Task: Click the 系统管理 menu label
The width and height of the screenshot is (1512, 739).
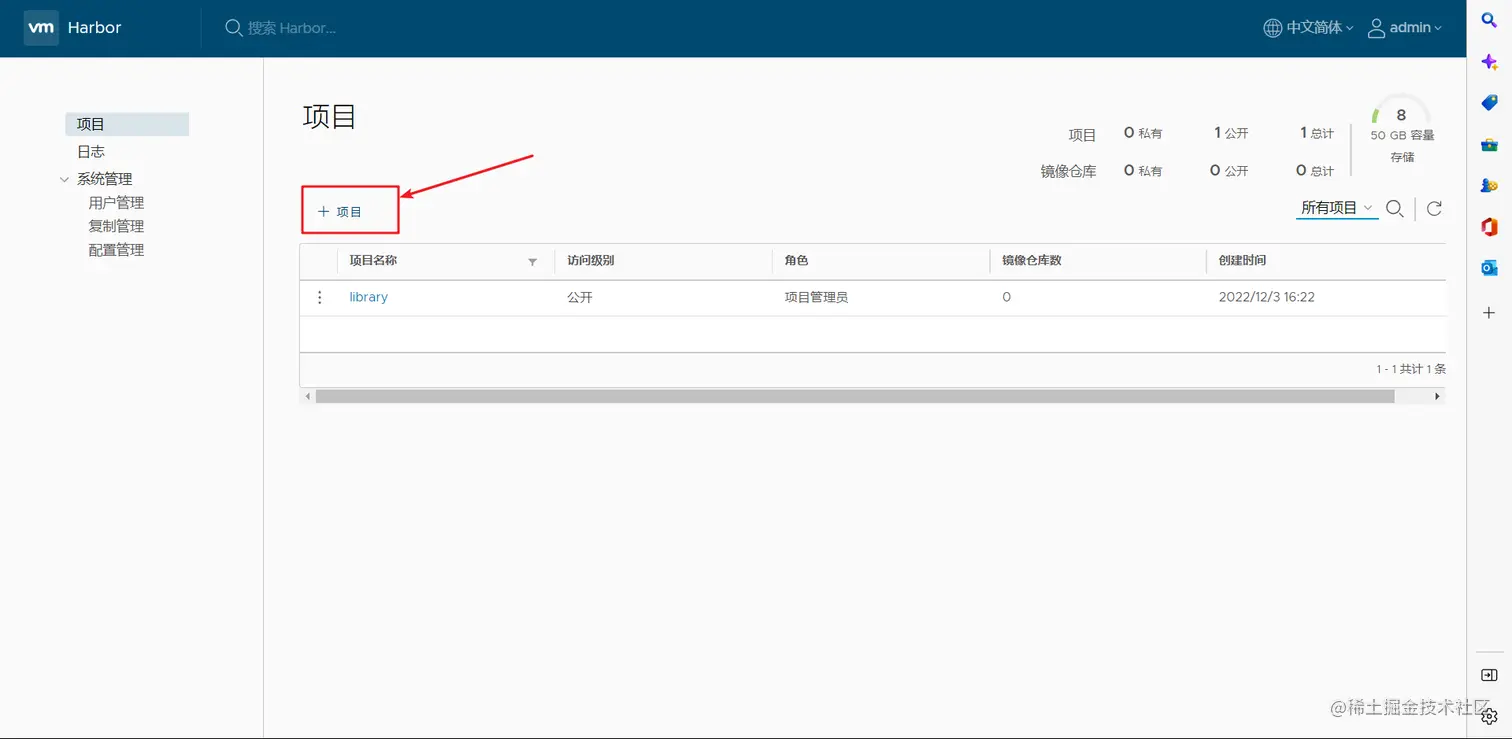Action: (105, 179)
